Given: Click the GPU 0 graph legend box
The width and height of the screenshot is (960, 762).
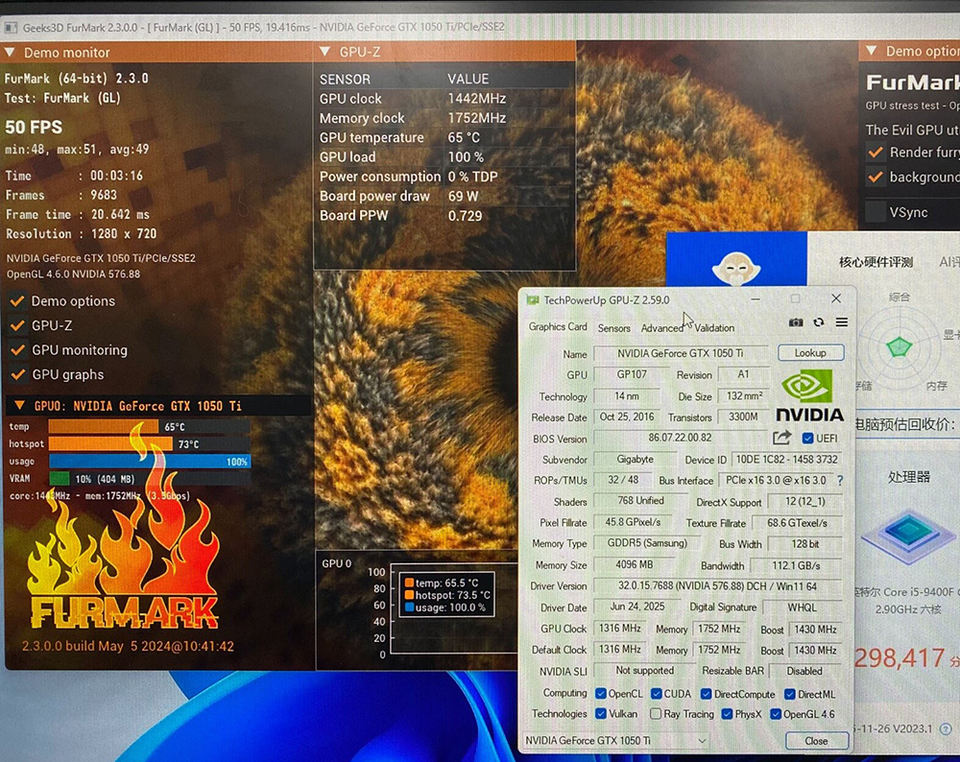Looking at the screenshot, I should point(447,595).
